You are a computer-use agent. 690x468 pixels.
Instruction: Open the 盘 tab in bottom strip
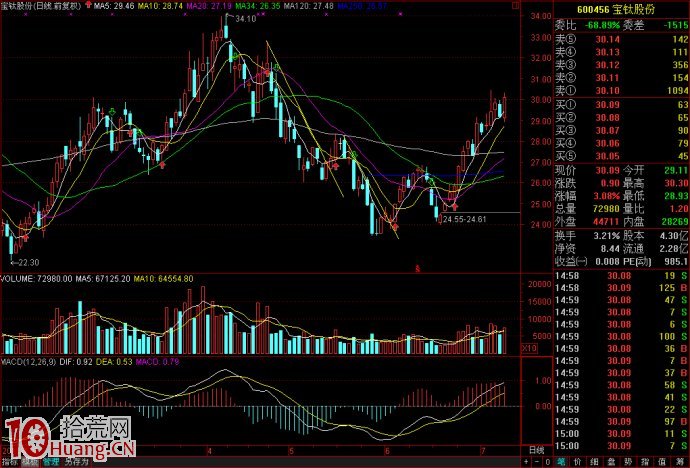[612, 462]
